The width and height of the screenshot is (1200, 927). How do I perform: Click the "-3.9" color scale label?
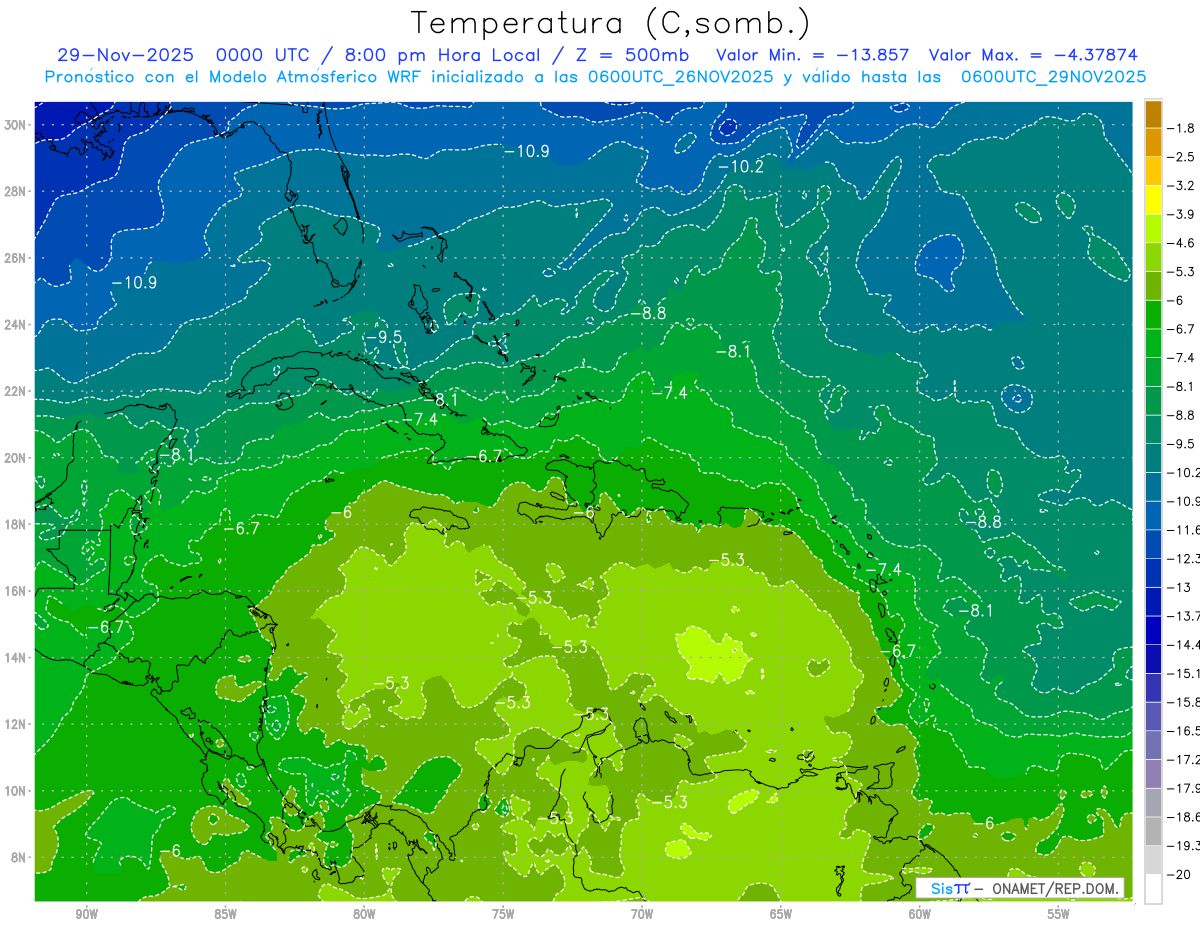point(1181,214)
